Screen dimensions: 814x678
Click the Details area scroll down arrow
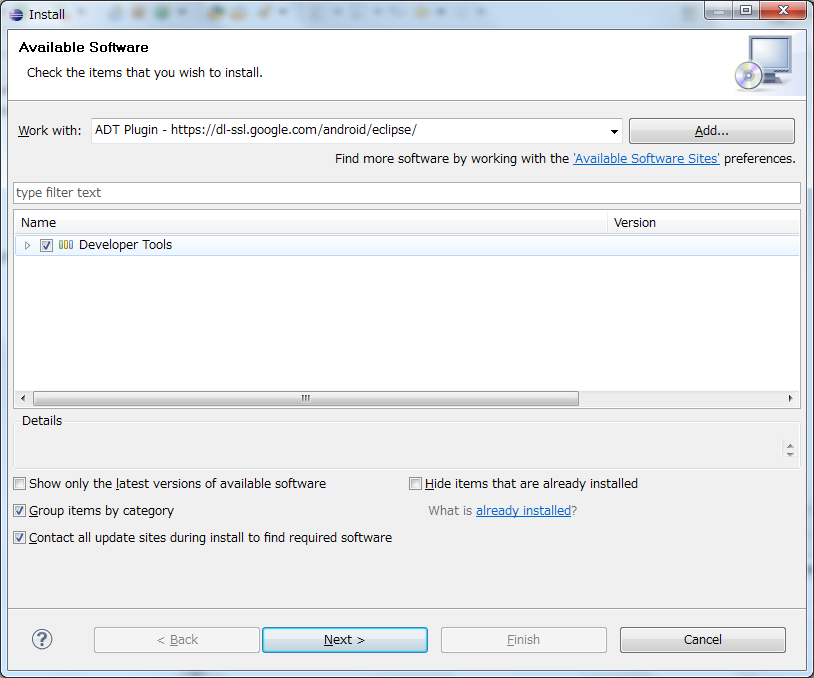[790, 454]
